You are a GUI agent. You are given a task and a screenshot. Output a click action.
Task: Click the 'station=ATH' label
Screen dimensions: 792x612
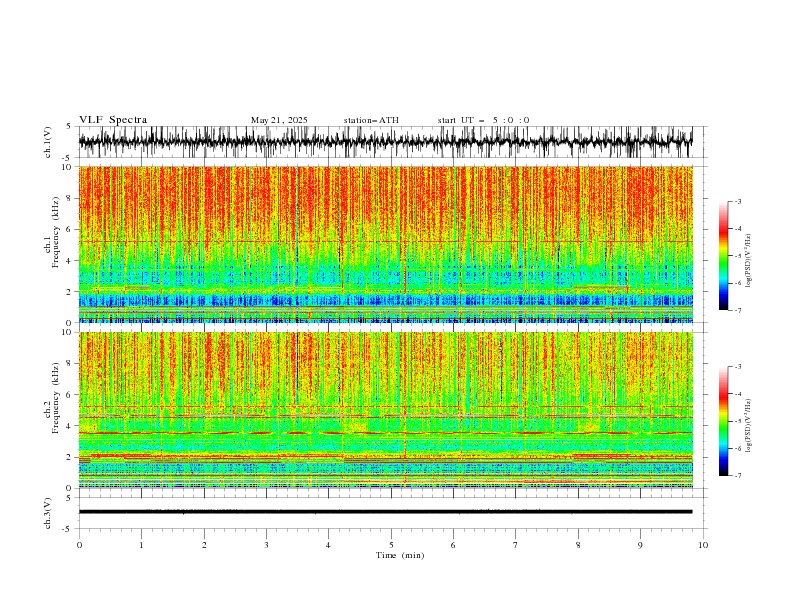[x=371, y=120]
